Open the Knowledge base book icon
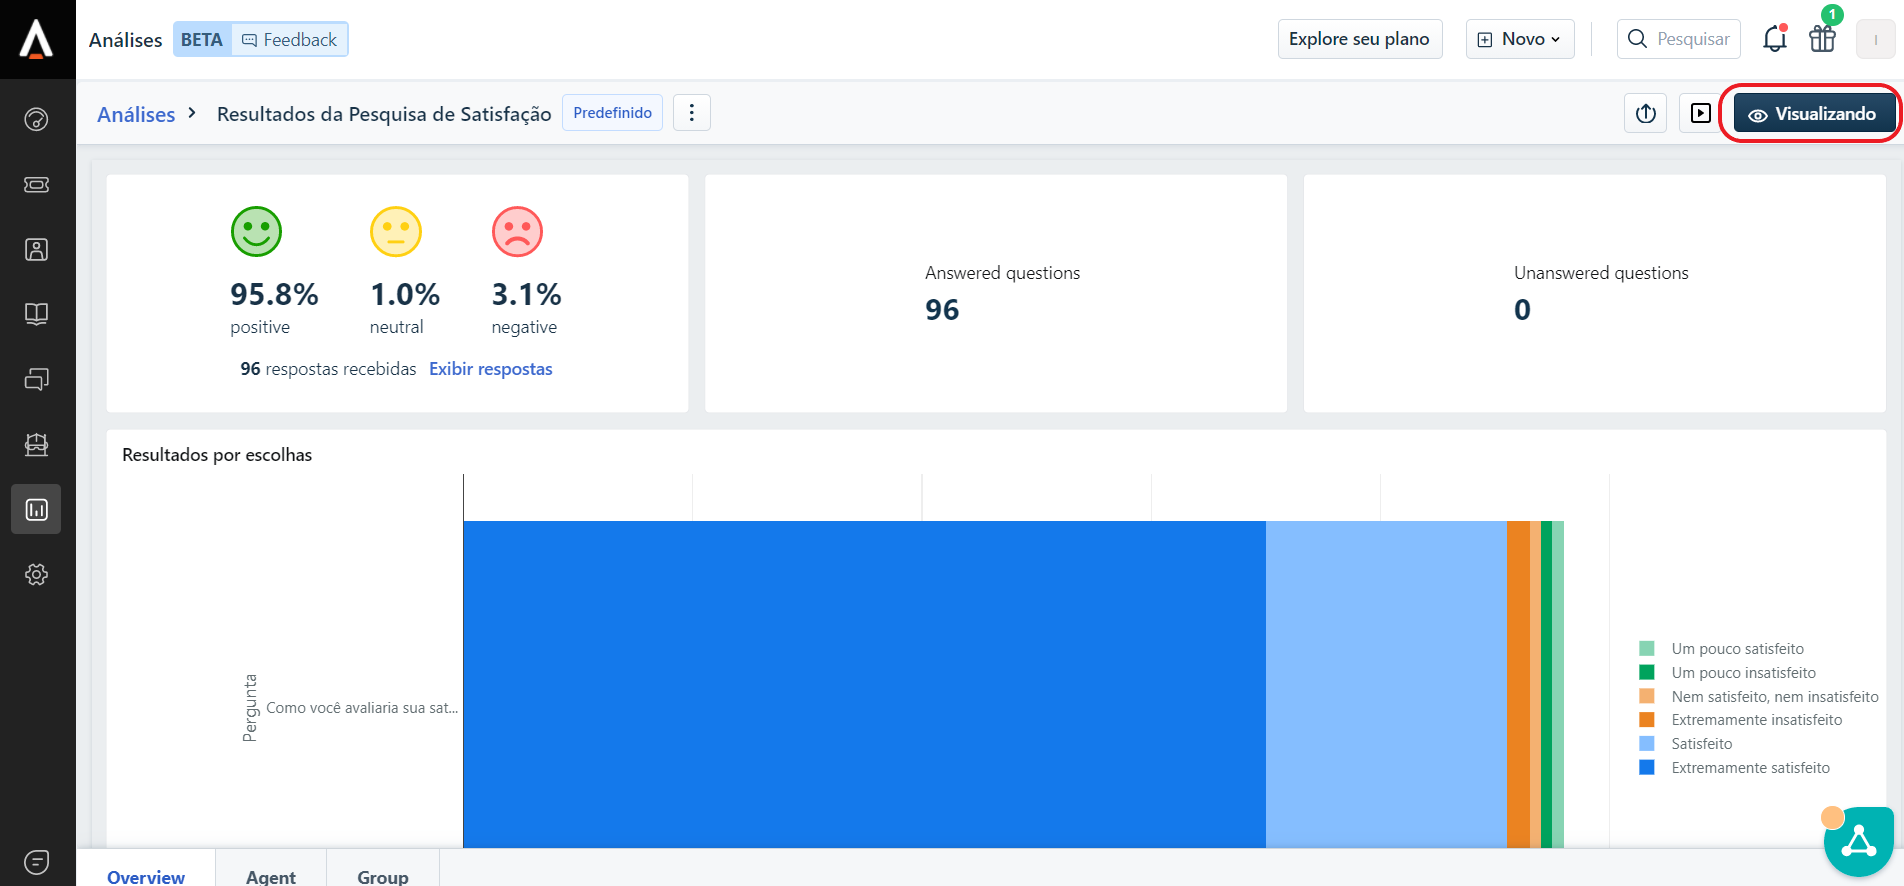Viewport: 1904px width, 886px height. coord(36,315)
